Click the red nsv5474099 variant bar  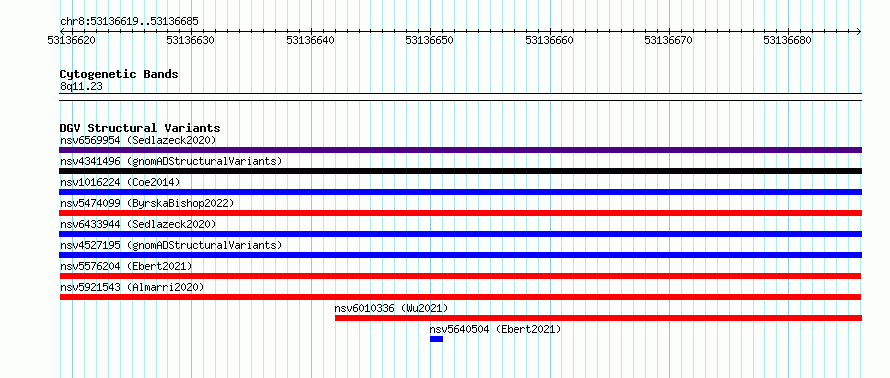click(460, 213)
